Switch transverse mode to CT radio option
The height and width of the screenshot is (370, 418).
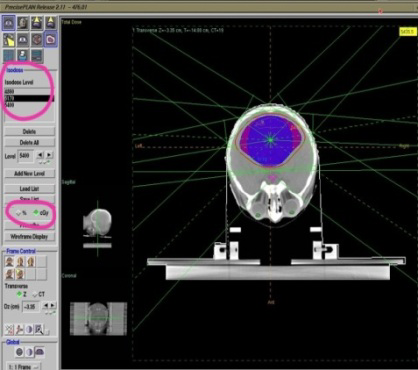tap(35, 294)
